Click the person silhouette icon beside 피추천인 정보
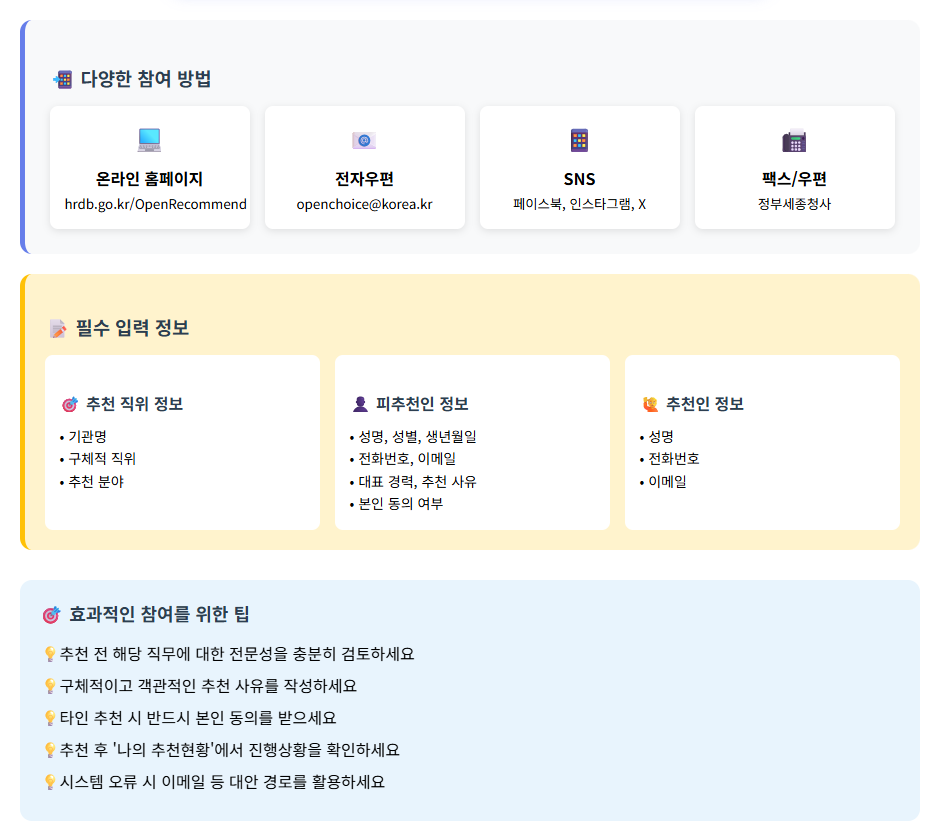 click(360, 404)
